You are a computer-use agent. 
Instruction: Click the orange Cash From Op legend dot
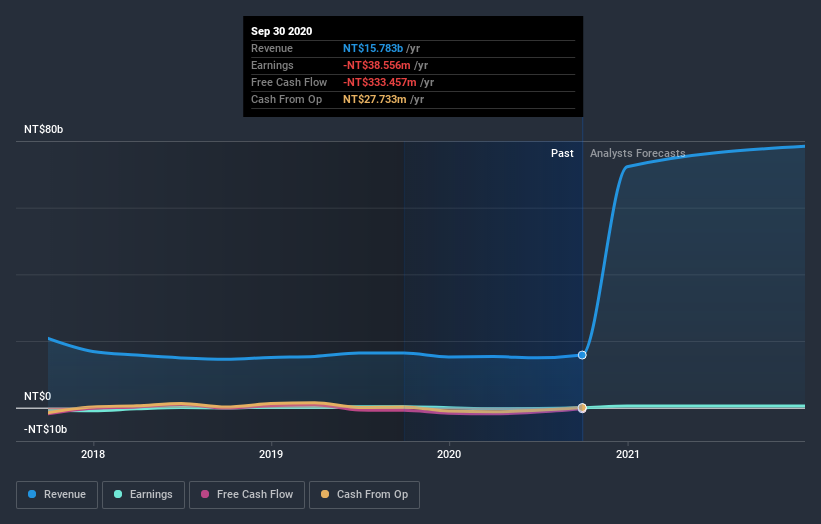(325, 494)
